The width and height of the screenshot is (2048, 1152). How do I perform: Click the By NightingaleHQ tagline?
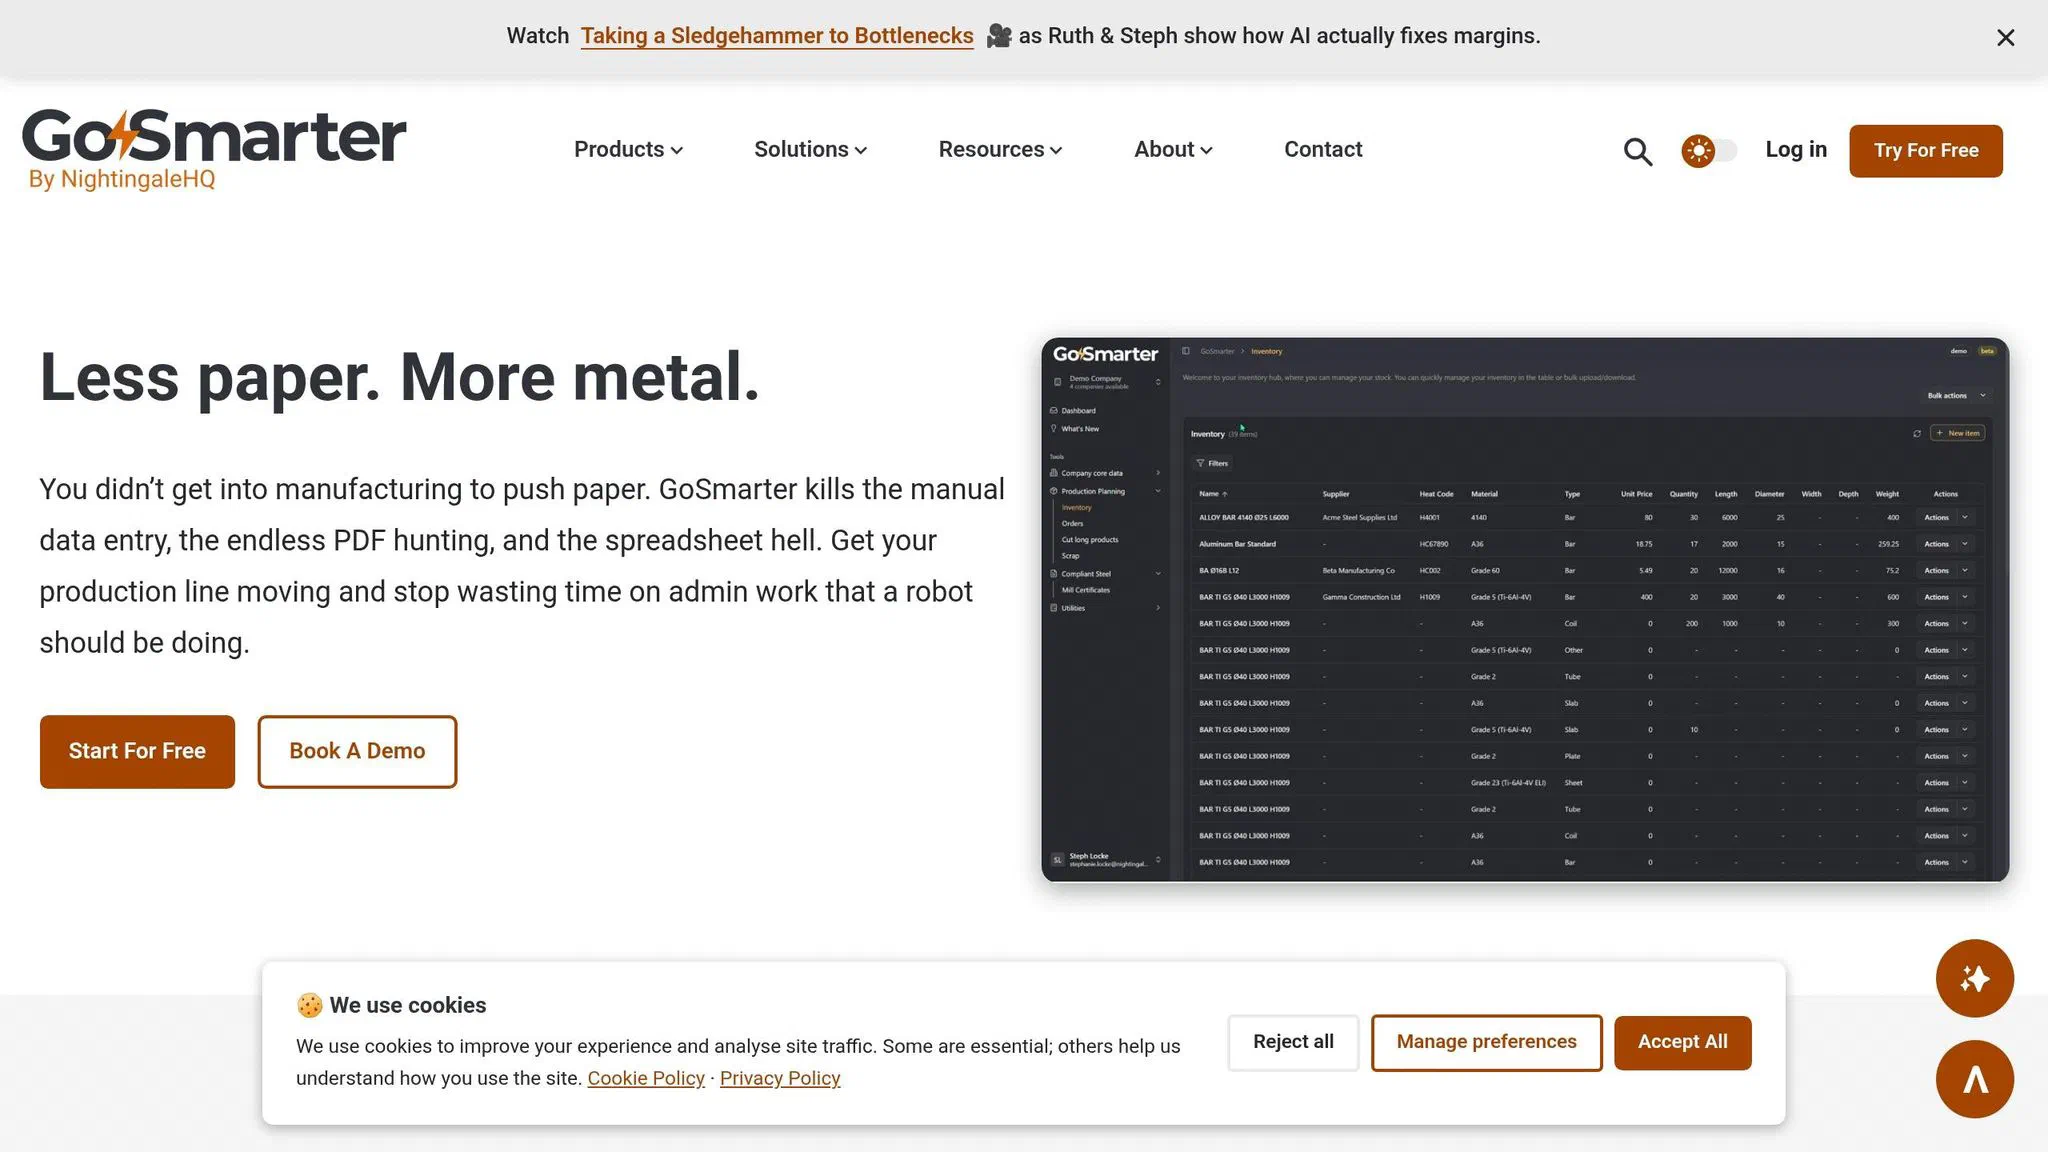(122, 179)
